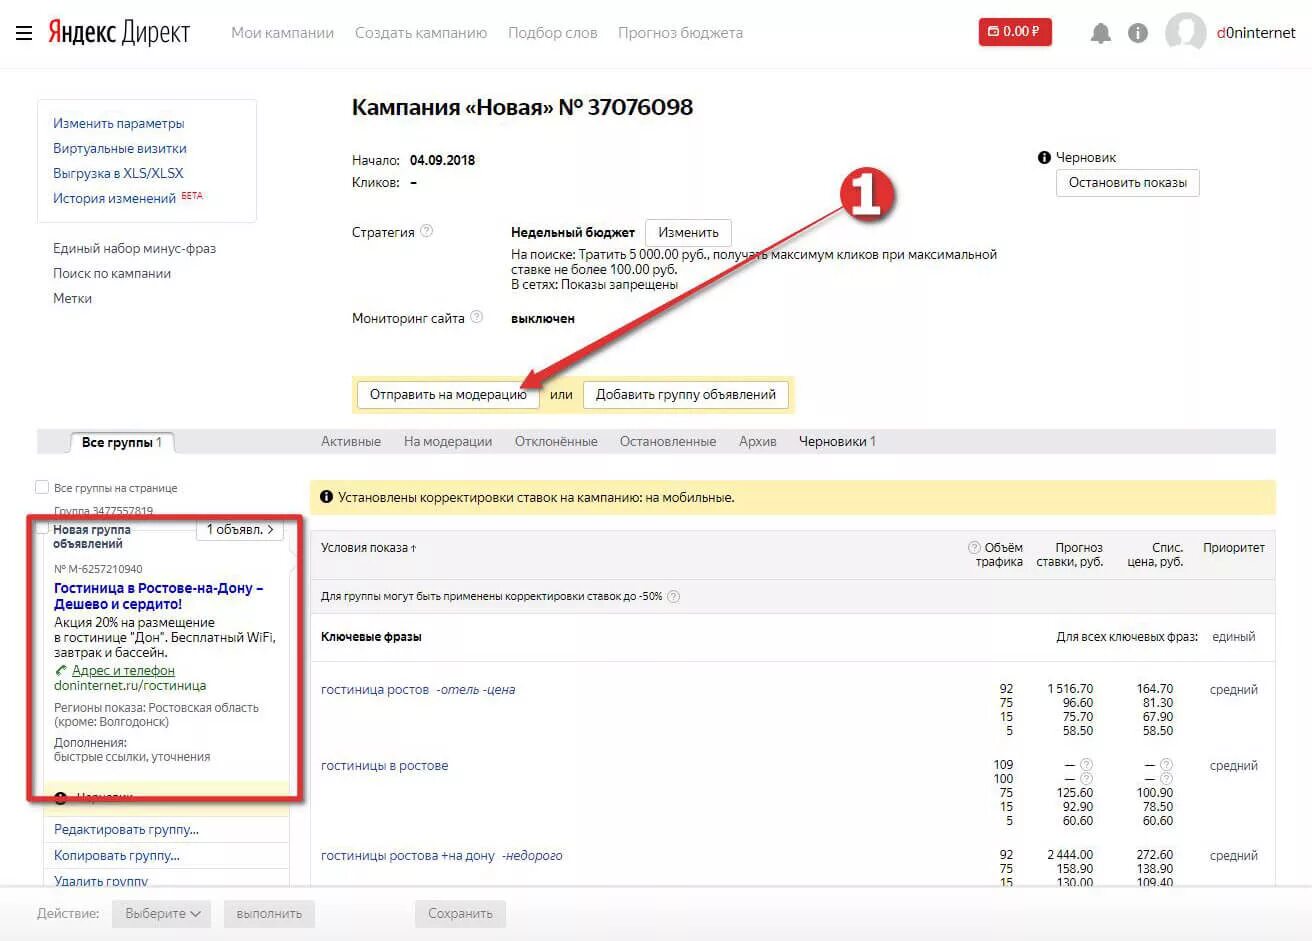The image size is (1312, 941).
Task: Click the phone icon before Адрес и телефон
Action: (61, 670)
